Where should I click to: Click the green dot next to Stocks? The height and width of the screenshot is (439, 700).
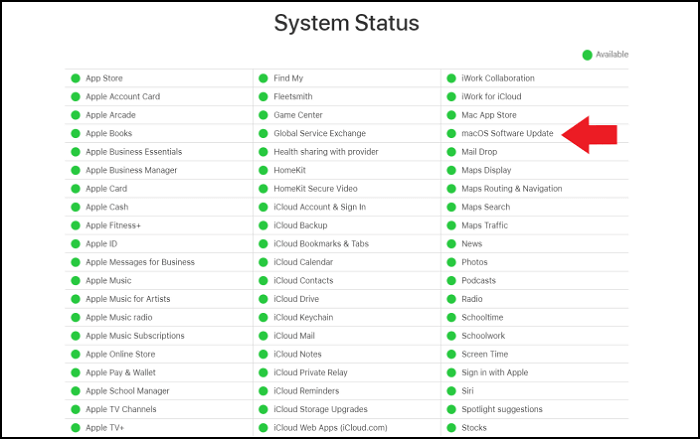coord(451,428)
